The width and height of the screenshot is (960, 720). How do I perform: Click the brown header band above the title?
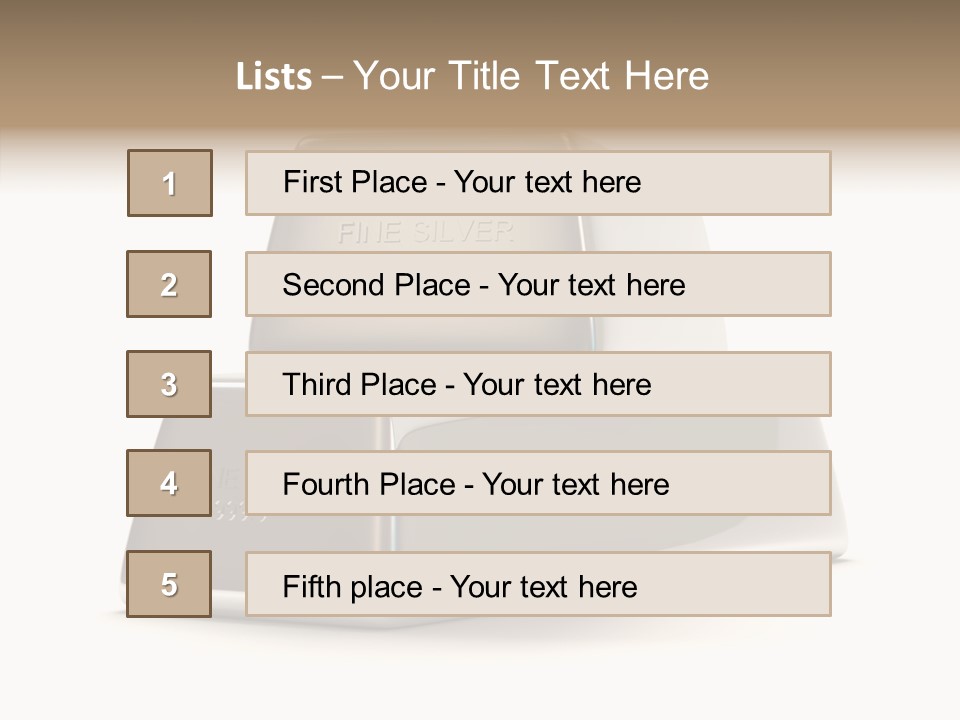click(x=480, y=22)
